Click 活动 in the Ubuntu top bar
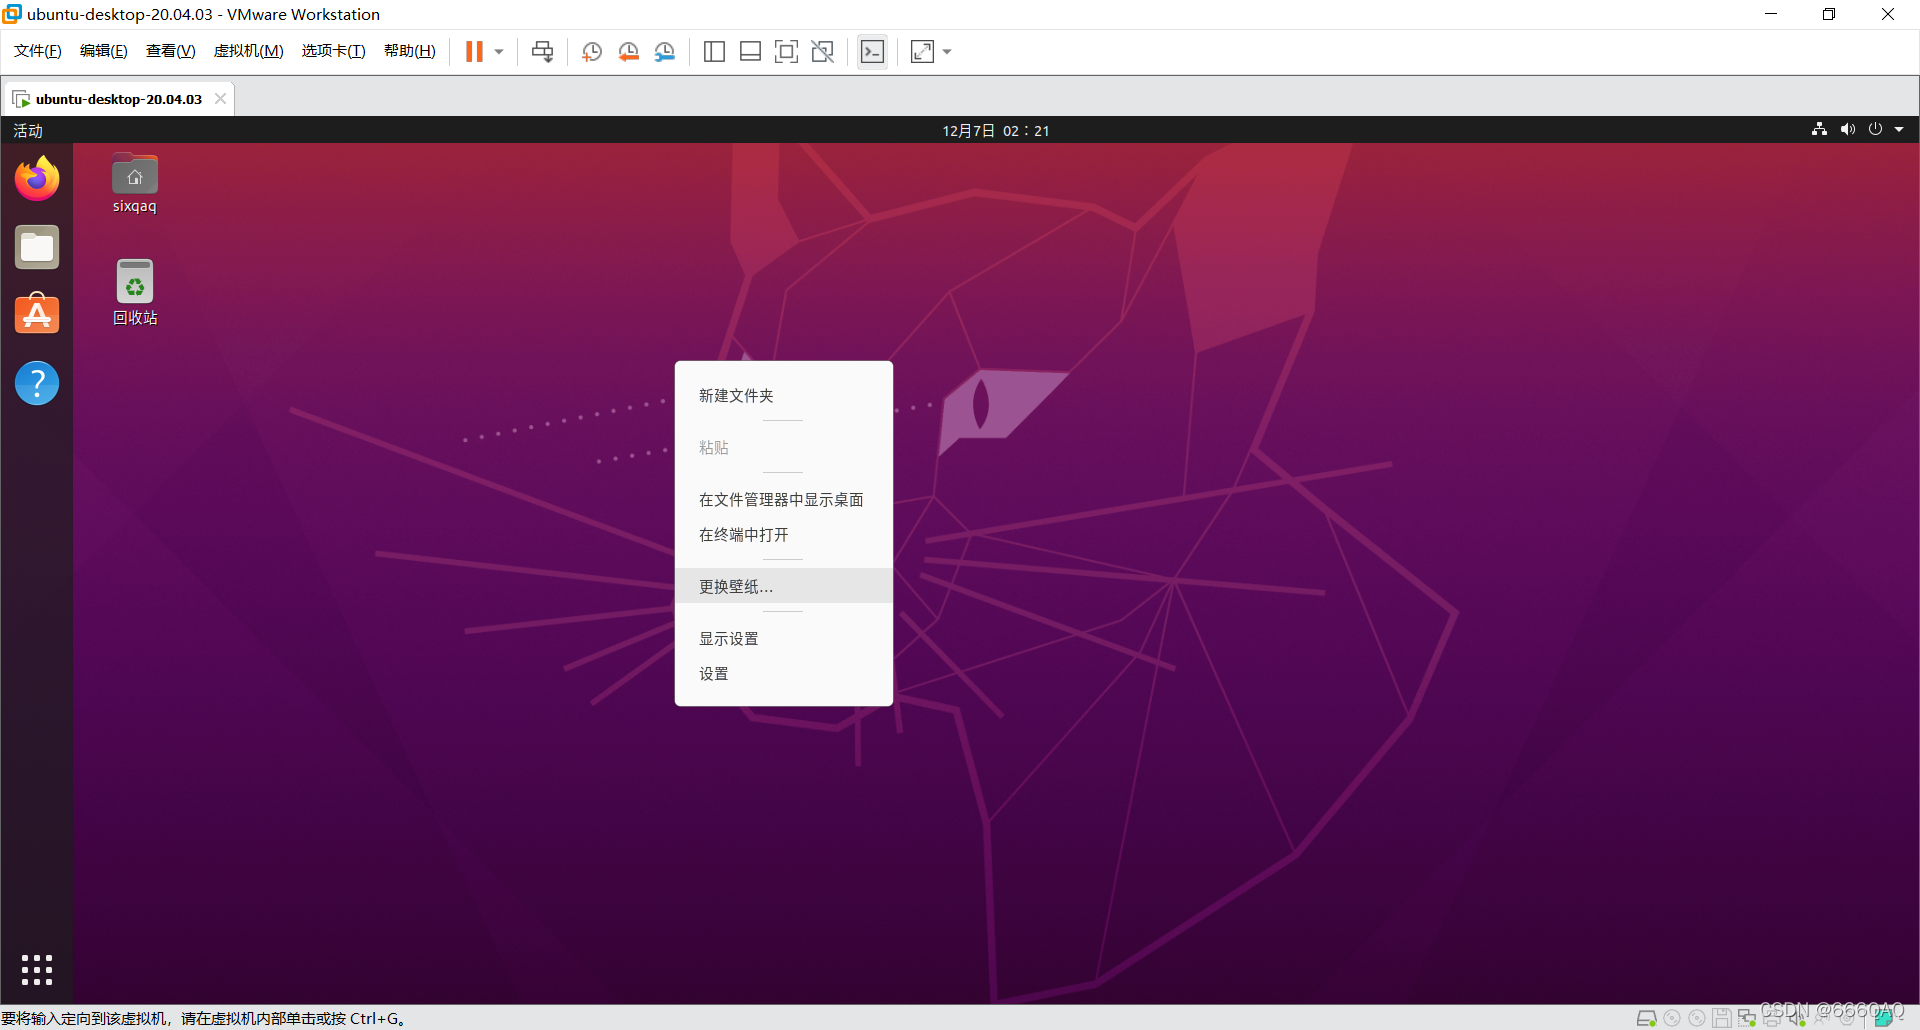This screenshot has width=1920, height=1030. [x=28, y=130]
